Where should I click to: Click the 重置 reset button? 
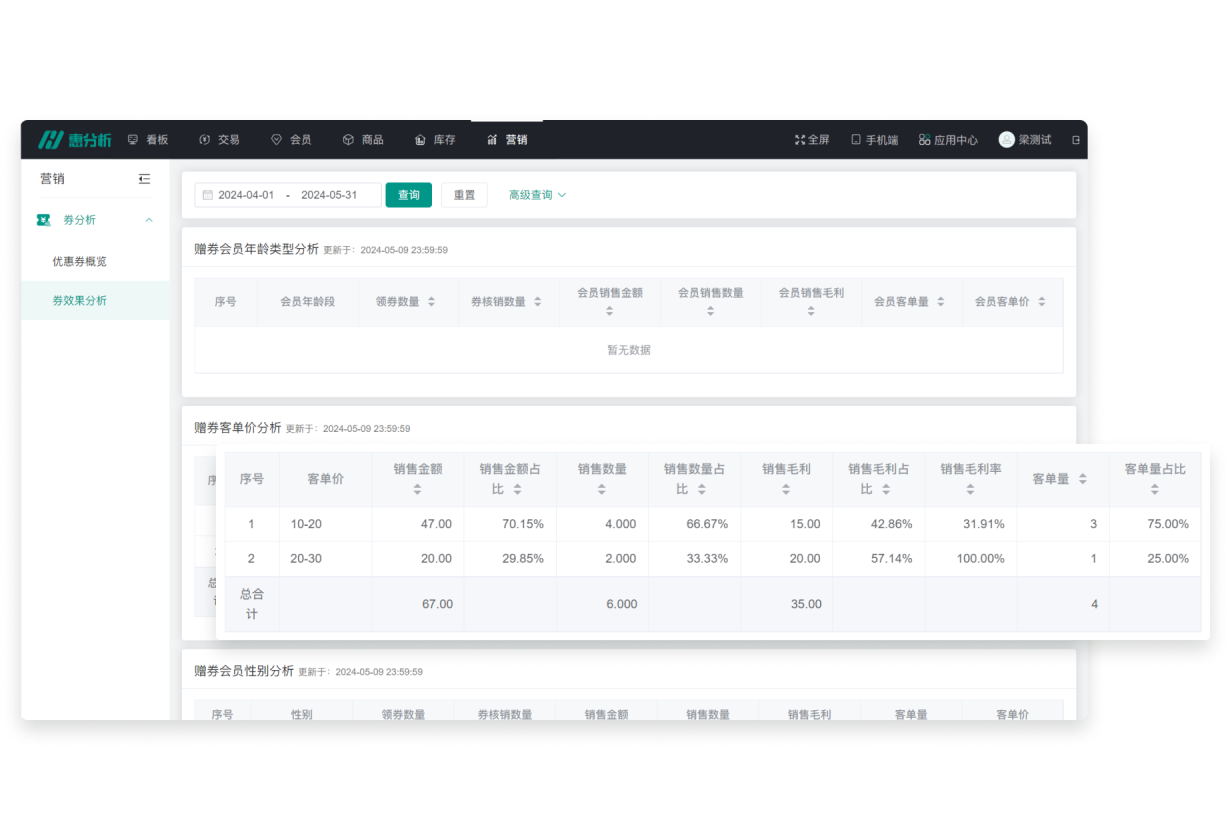464,195
